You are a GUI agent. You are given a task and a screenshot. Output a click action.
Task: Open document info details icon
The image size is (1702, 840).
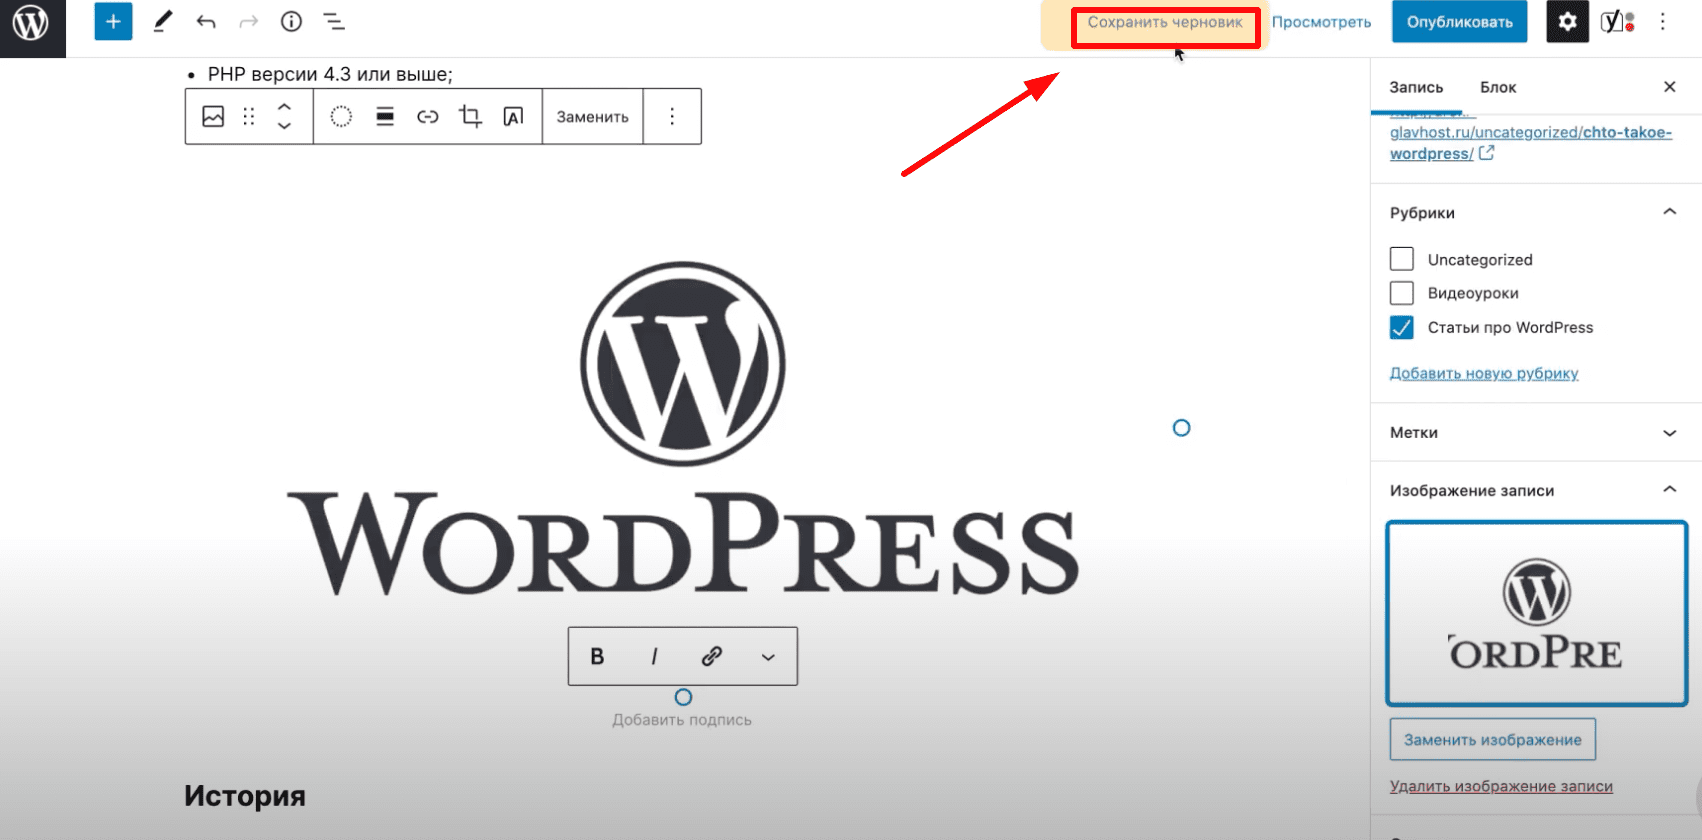(x=291, y=21)
